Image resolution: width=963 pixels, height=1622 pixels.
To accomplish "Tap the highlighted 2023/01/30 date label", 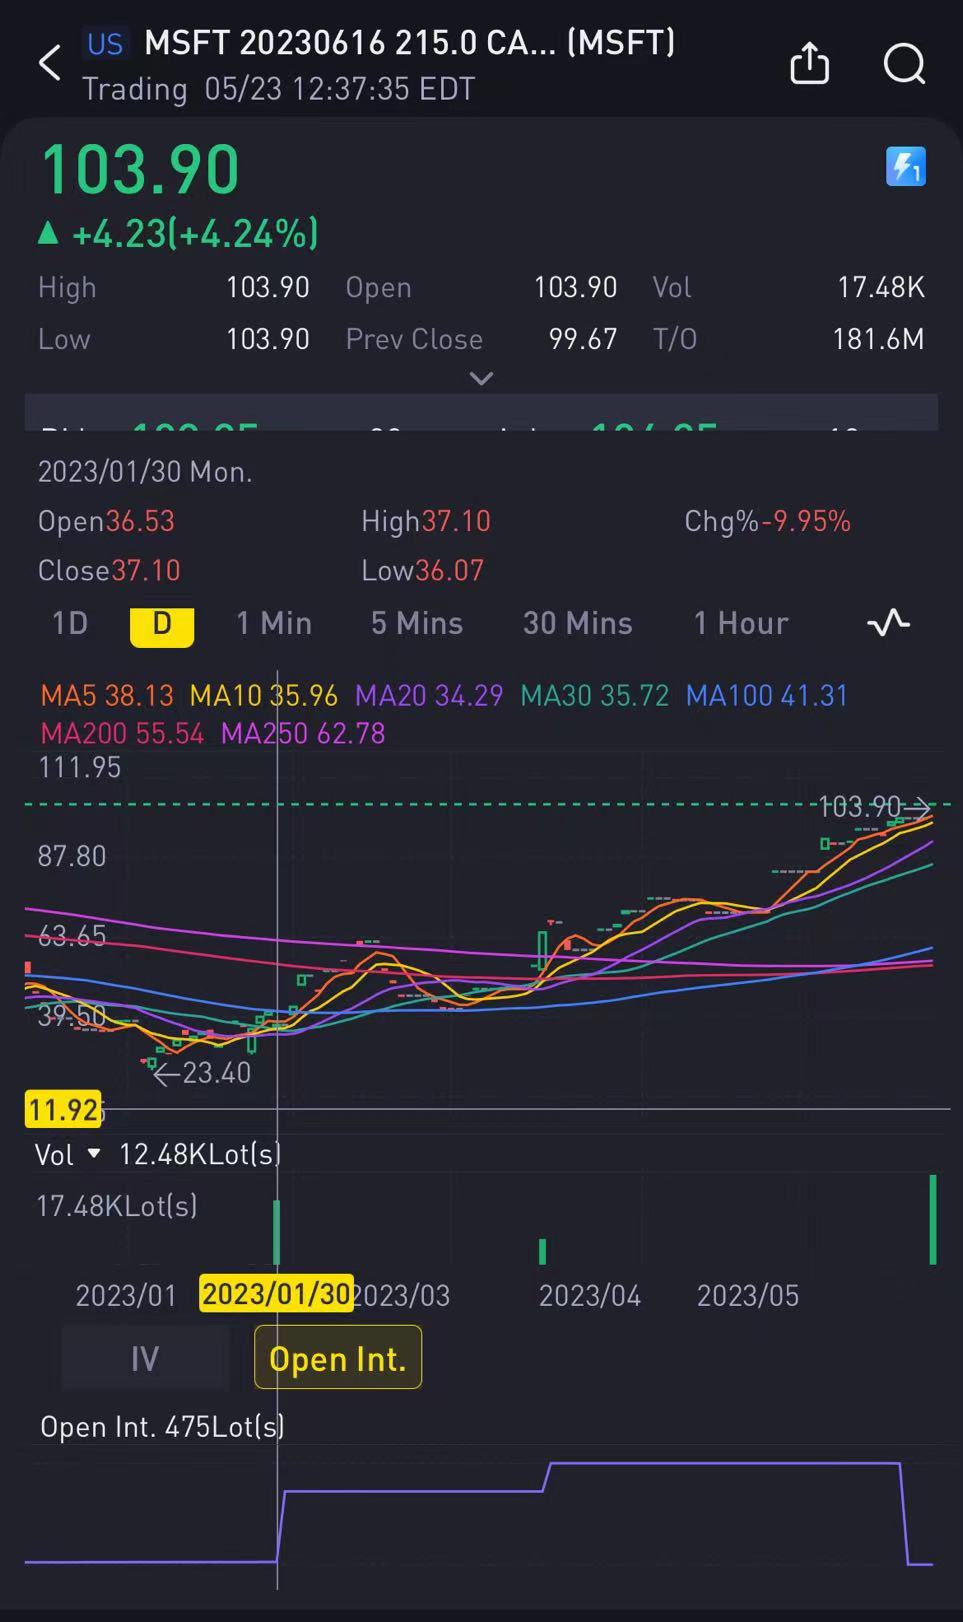I will [x=276, y=1294].
